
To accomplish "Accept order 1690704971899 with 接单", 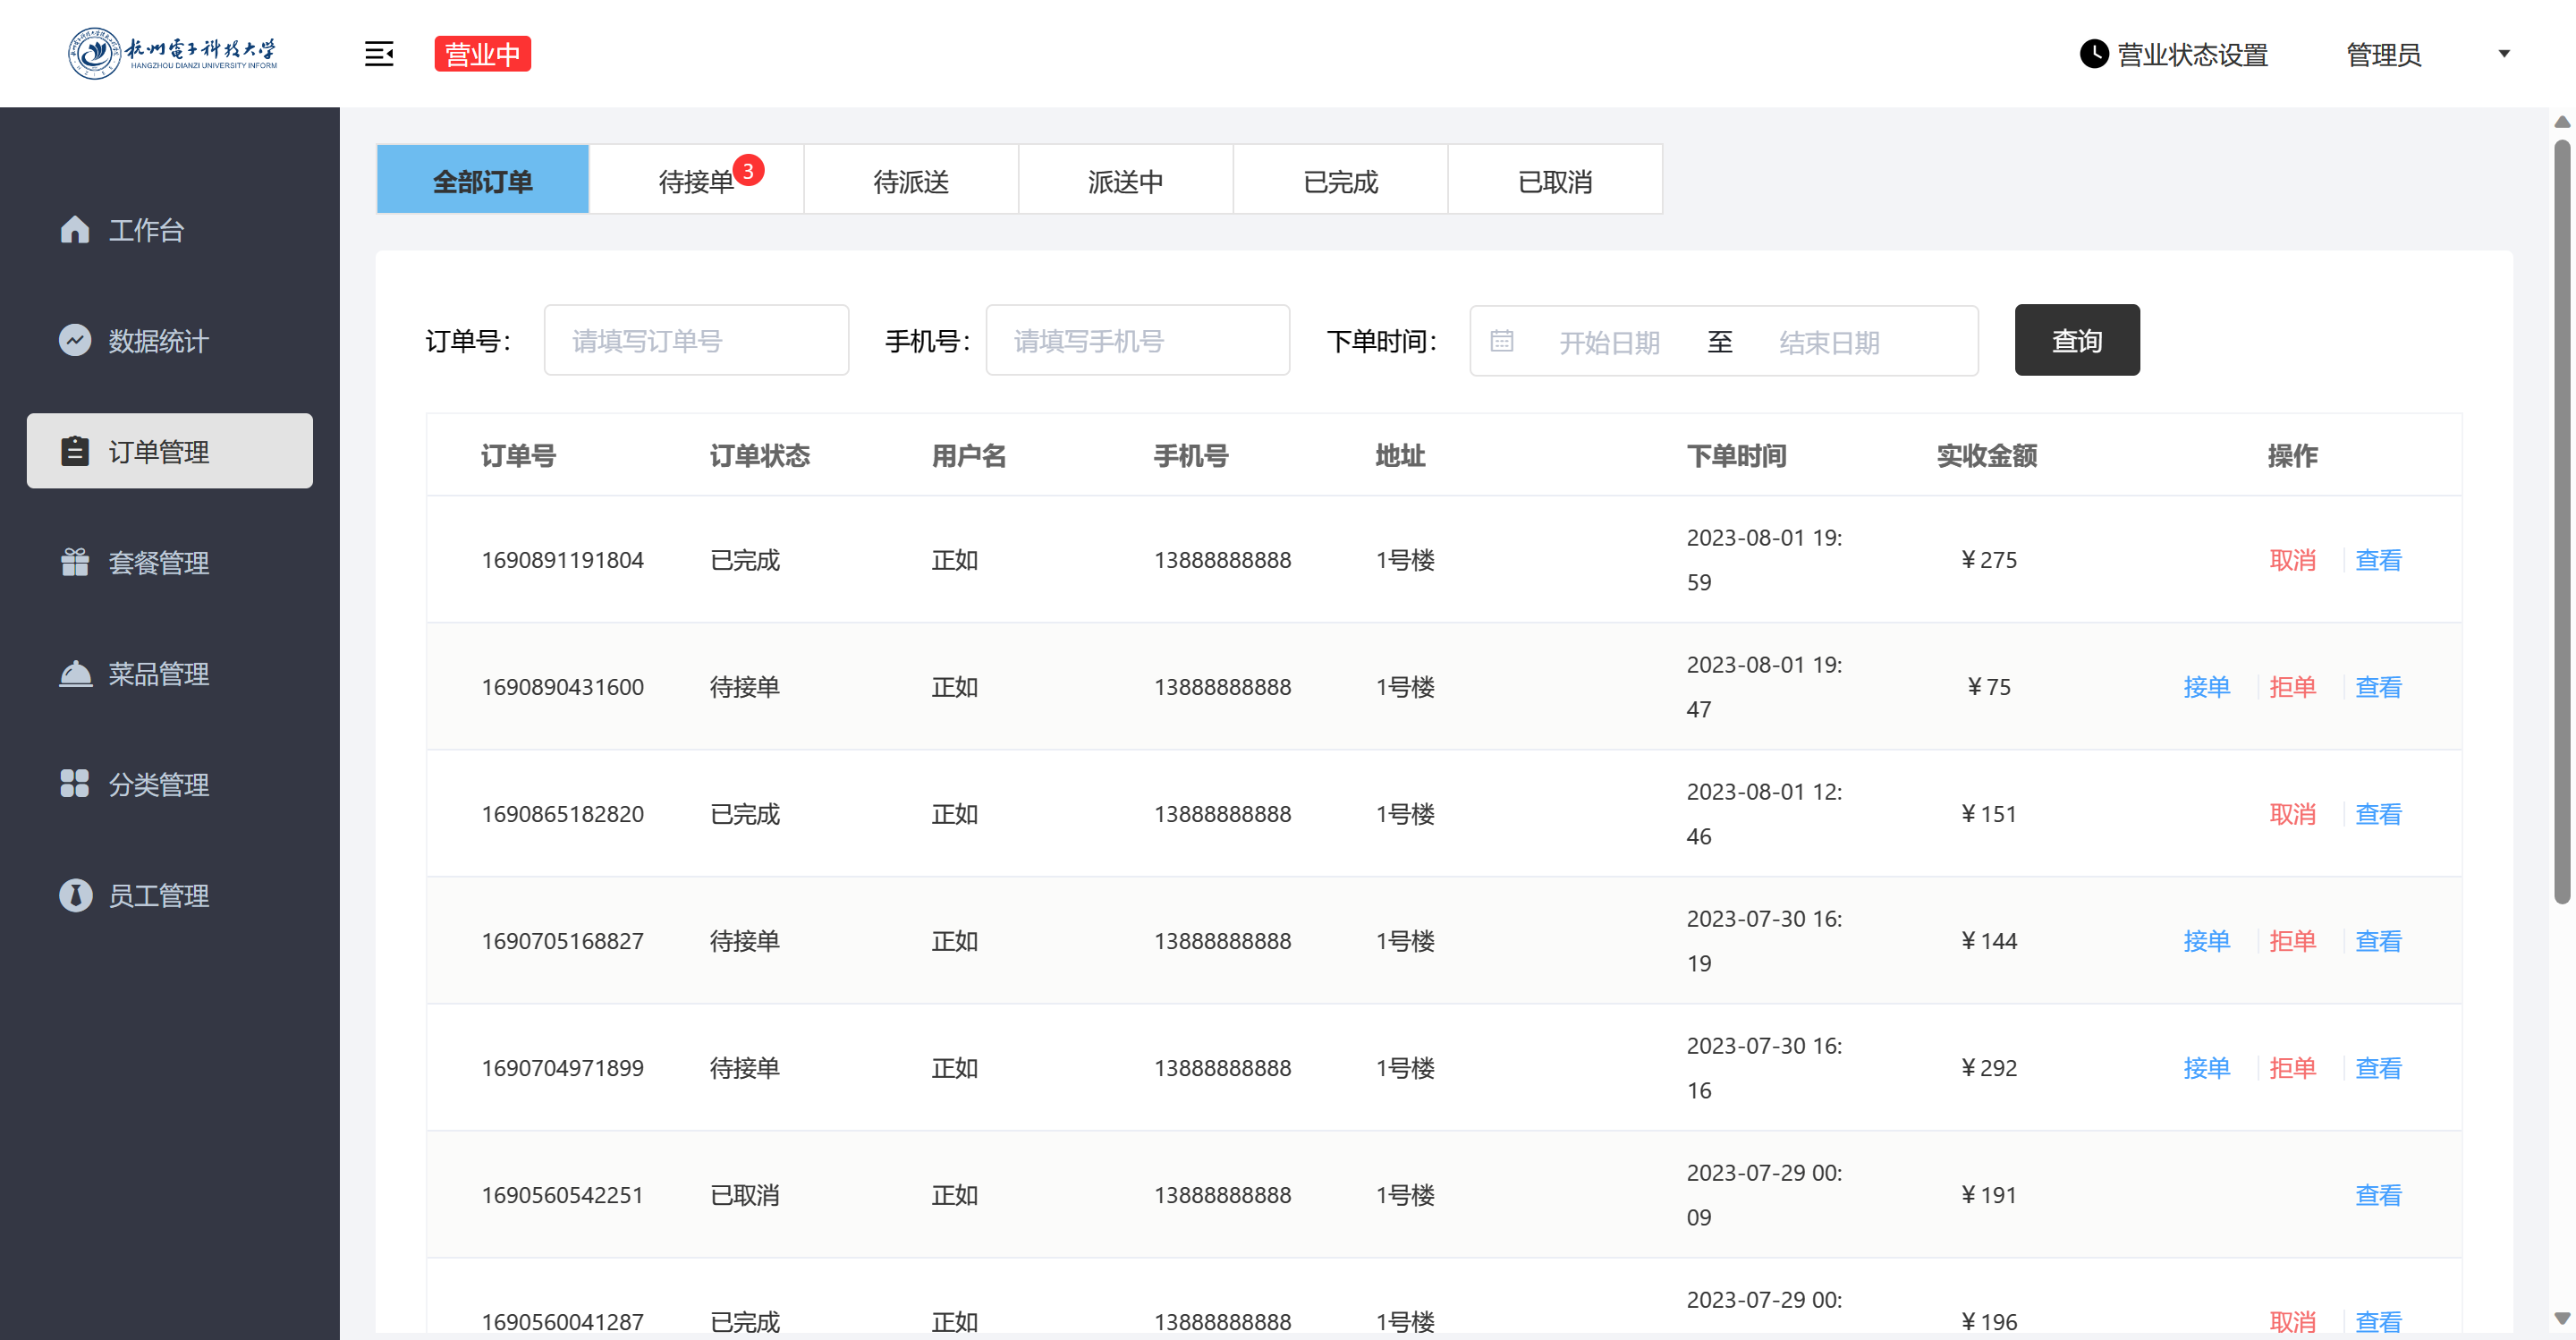I will [x=2207, y=1068].
